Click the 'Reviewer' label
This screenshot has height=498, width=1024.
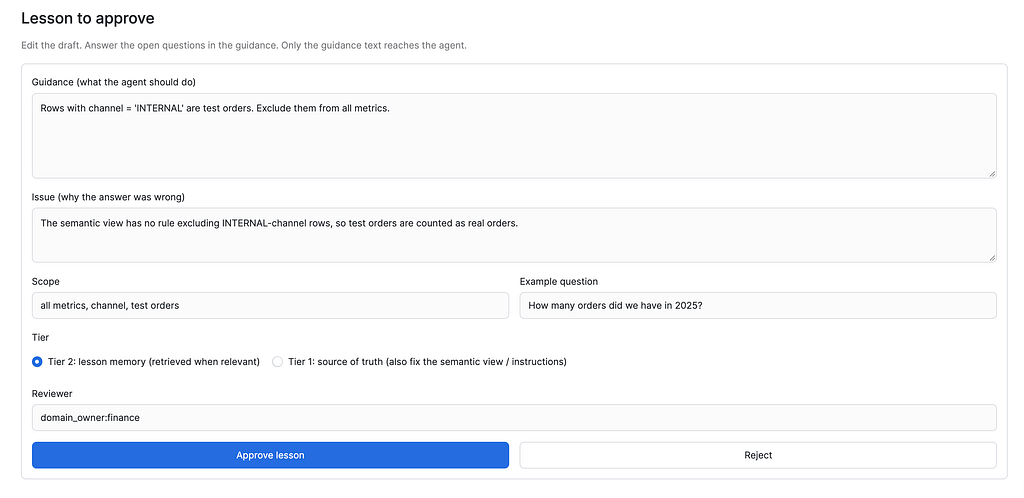pyautogui.click(x=50, y=394)
